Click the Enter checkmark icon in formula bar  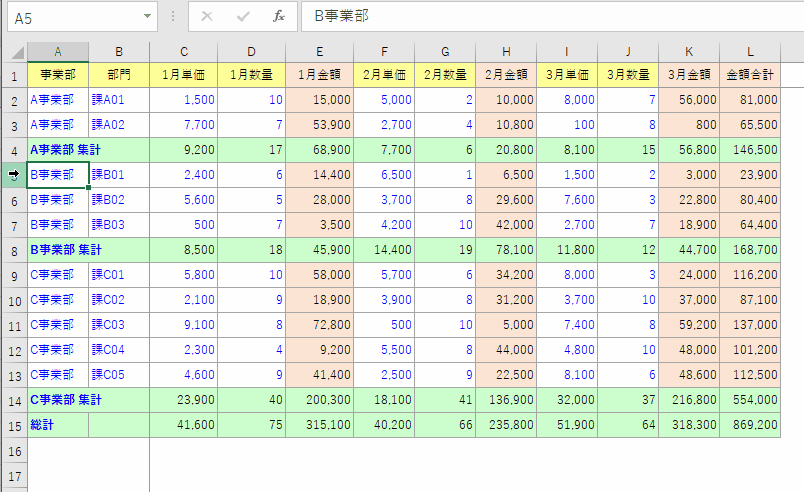[243, 16]
